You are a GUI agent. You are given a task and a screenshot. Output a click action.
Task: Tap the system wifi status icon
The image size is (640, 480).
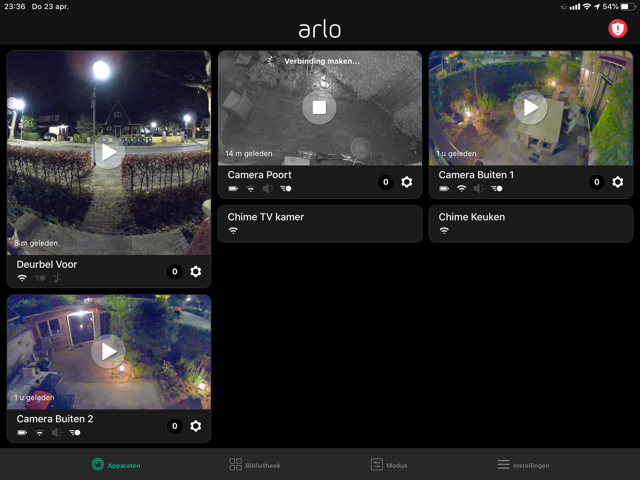587,7
